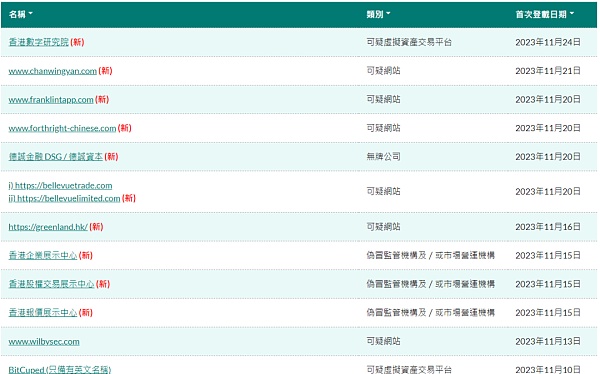Viewport: 600px width, 374px height.
Task: Open www.chanwingyan.com entry
Action: click(52, 71)
